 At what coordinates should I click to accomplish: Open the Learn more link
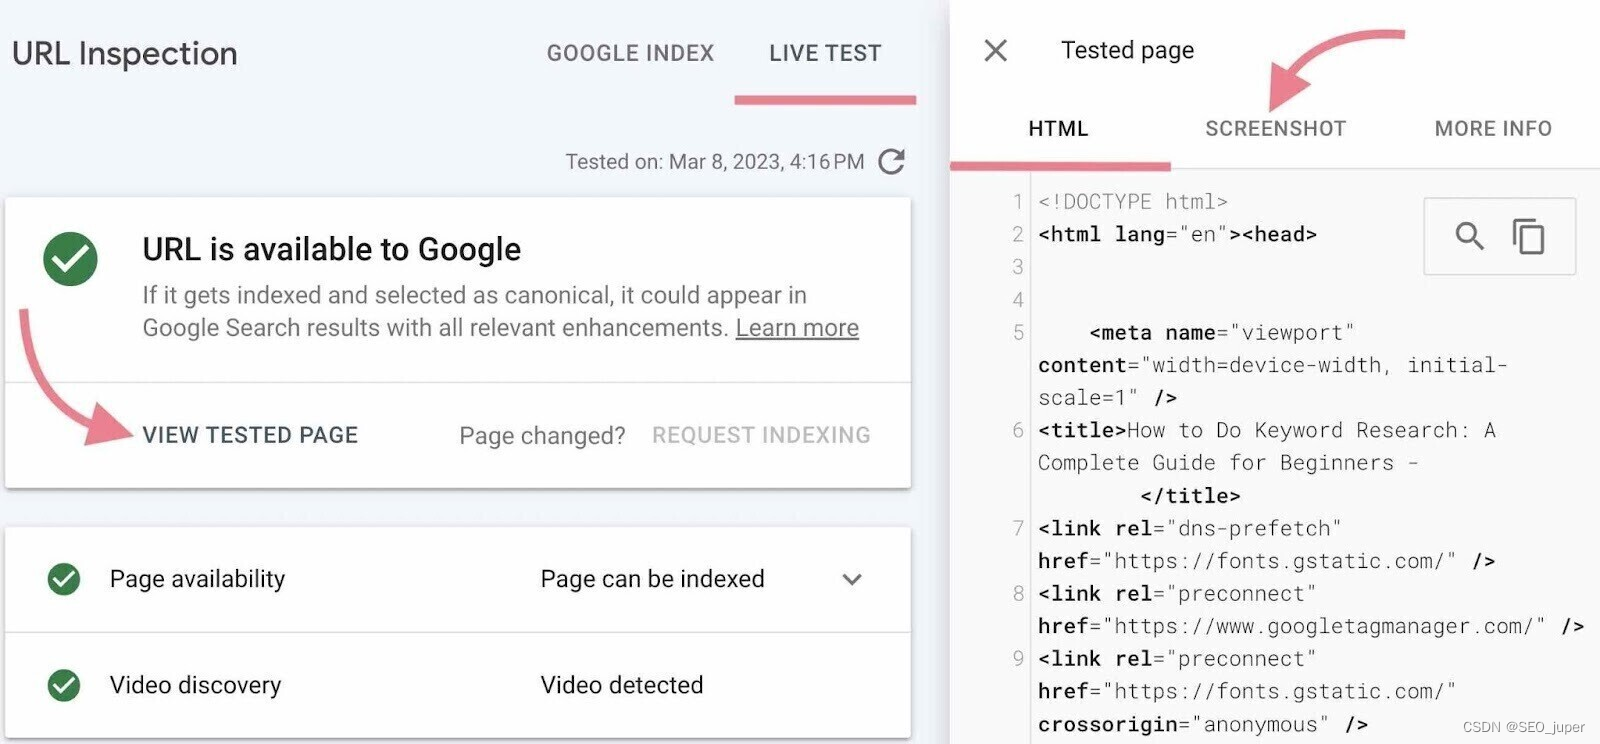(797, 328)
